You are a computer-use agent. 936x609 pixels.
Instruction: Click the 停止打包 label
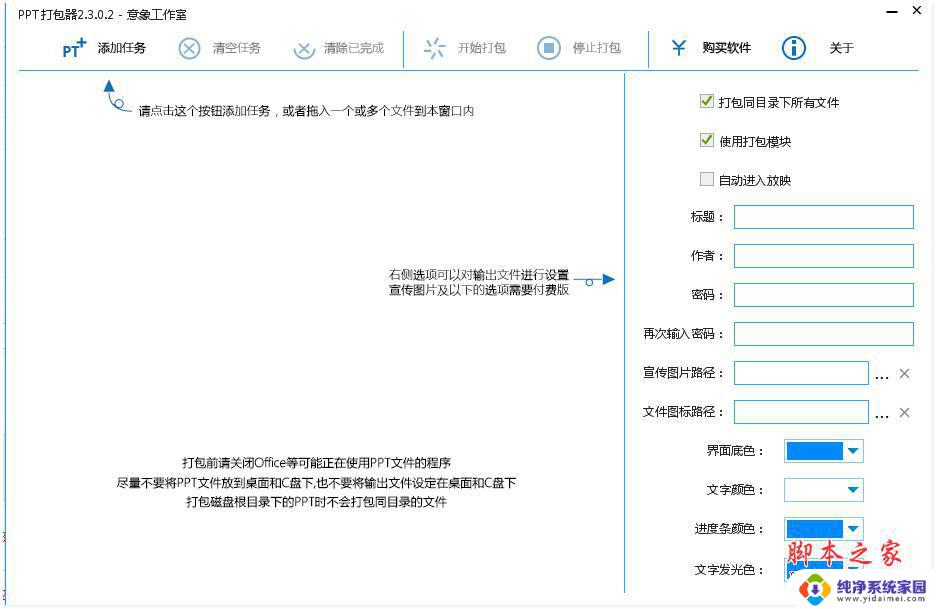tap(597, 48)
